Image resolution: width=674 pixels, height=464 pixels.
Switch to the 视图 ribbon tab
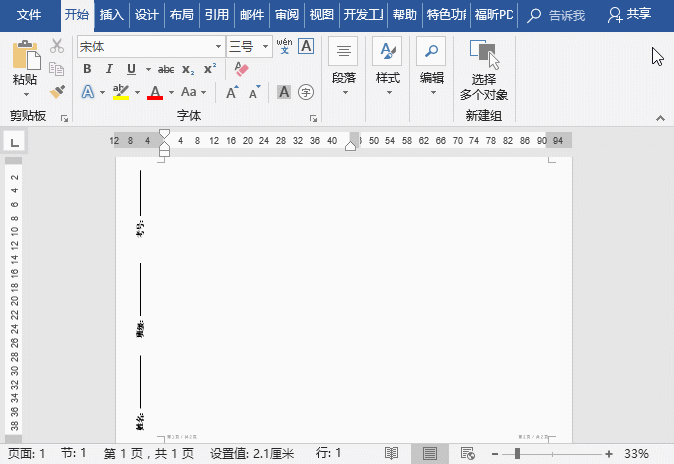tap(321, 15)
